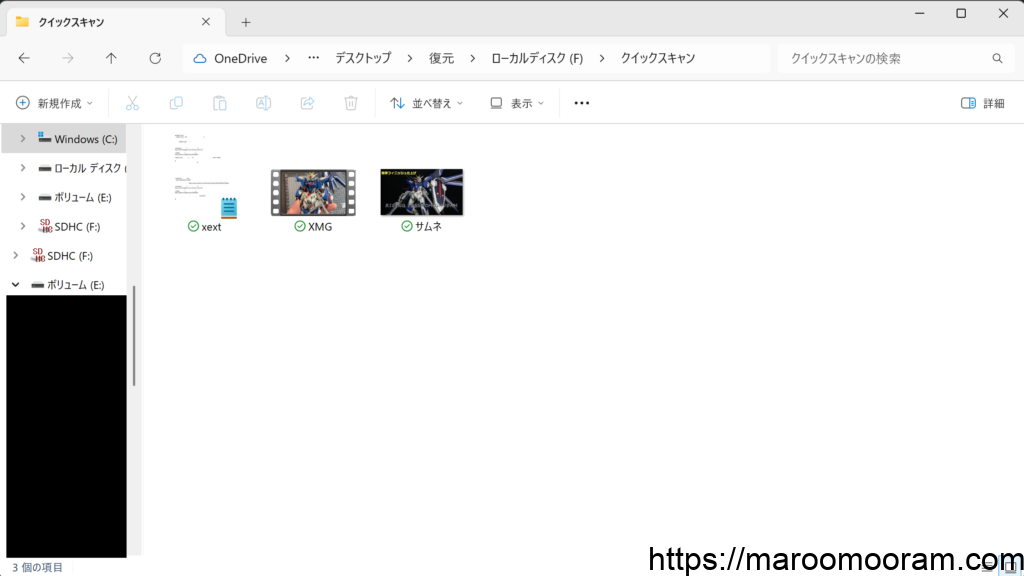Collapse the expanded ボリューム (E:) node
This screenshot has width=1024, height=576.
(16, 285)
